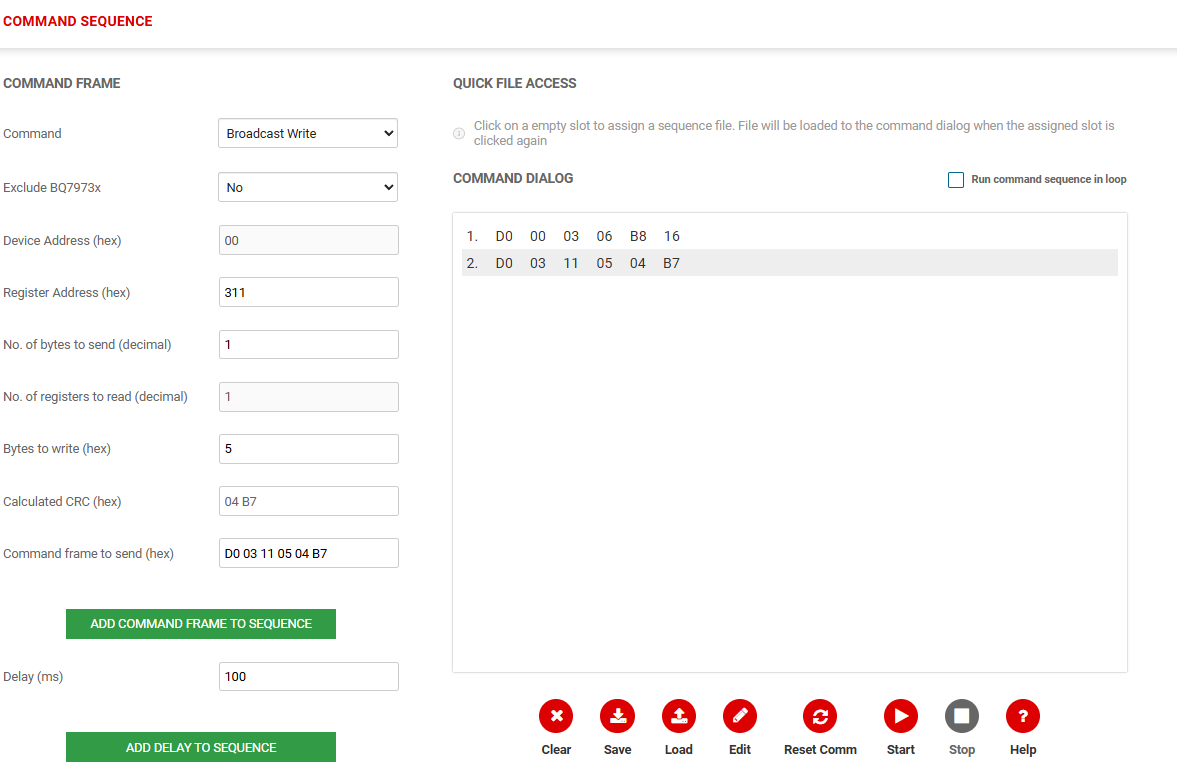Click the Exclude BQ7973x label
The image size is (1177, 767).
point(52,188)
